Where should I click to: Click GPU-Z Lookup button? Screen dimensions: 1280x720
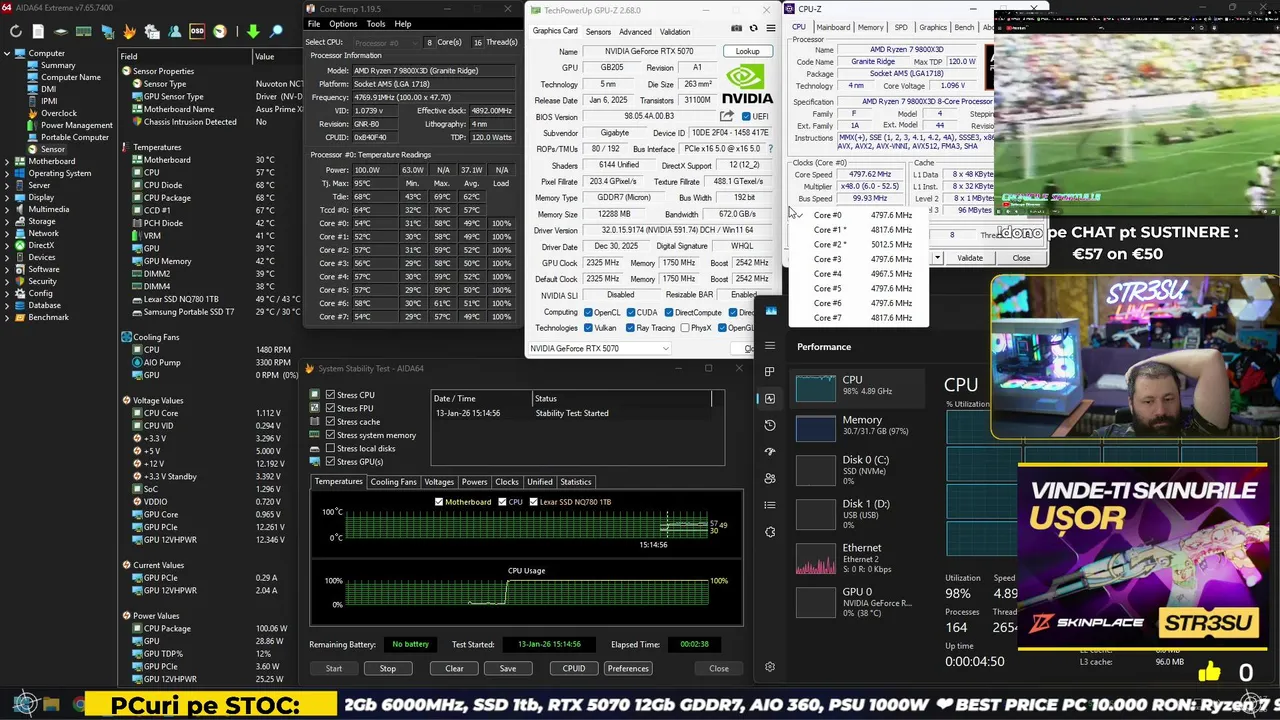point(747,51)
